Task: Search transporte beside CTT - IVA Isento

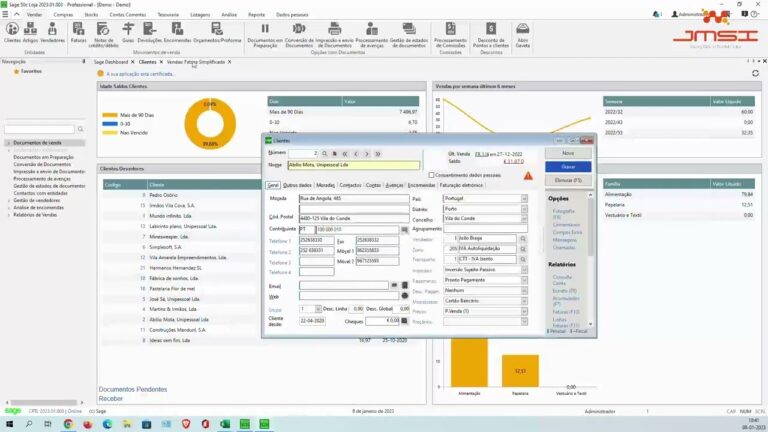Action: point(523,259)
